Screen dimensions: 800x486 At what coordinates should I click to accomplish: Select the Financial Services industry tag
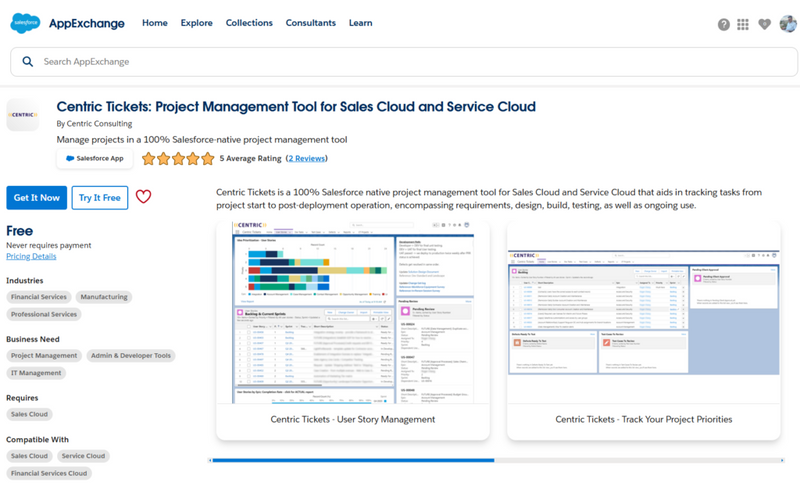click(39, 297)
